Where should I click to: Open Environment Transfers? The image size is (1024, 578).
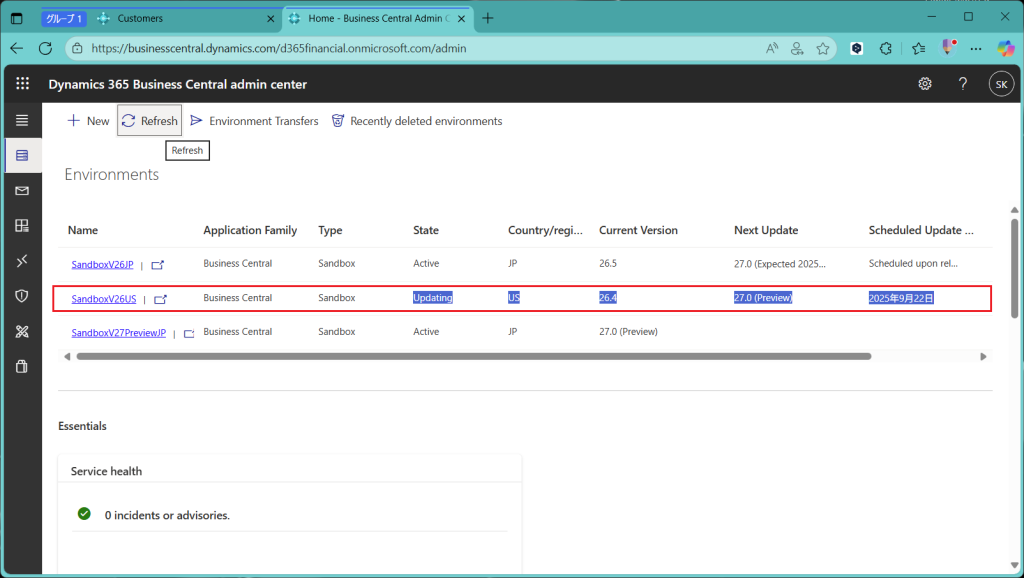(254, 121)
